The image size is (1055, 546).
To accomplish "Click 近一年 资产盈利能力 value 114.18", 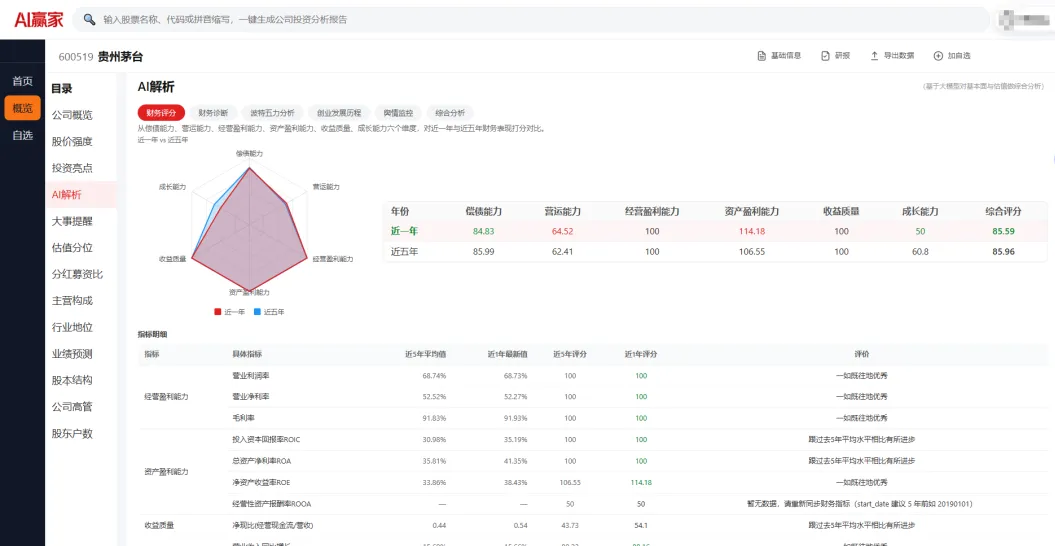I will [752, 231].
